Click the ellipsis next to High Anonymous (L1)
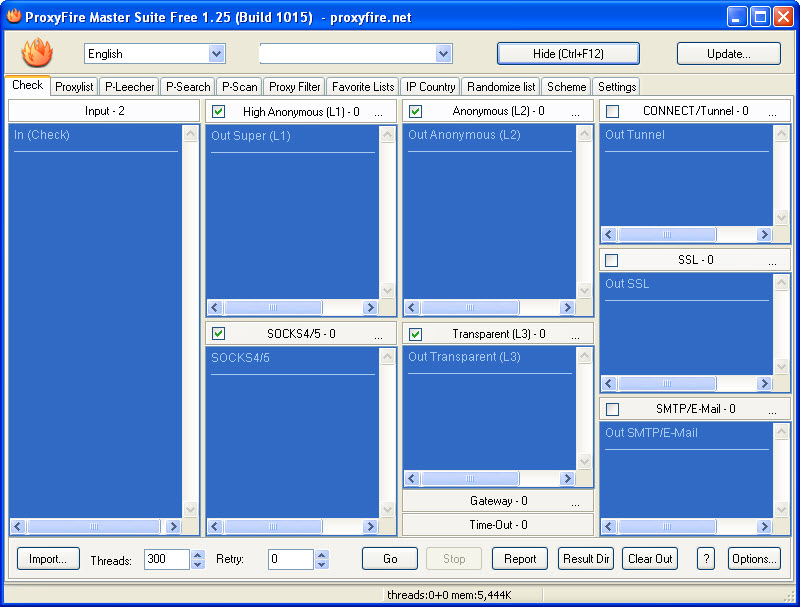The height and width of the screenshot is (607, 800). click(378, 114)
